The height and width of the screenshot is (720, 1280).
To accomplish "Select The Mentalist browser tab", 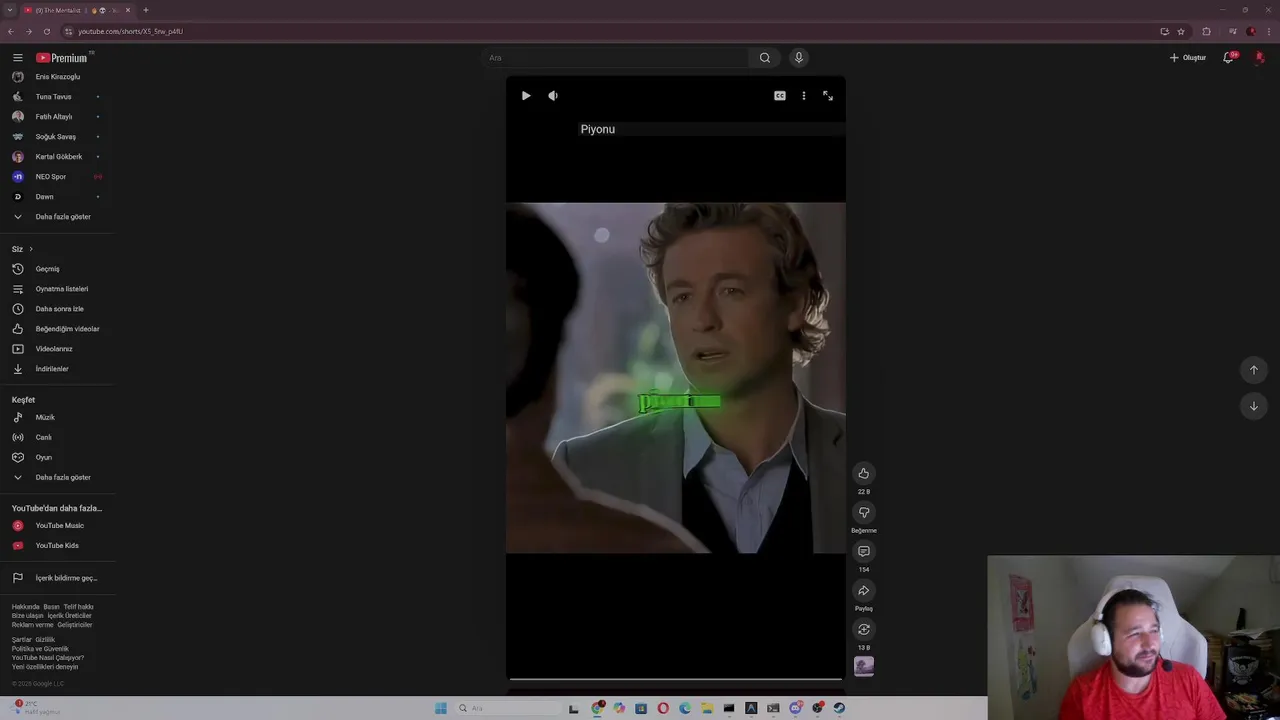I will click(x=76, y=10).
